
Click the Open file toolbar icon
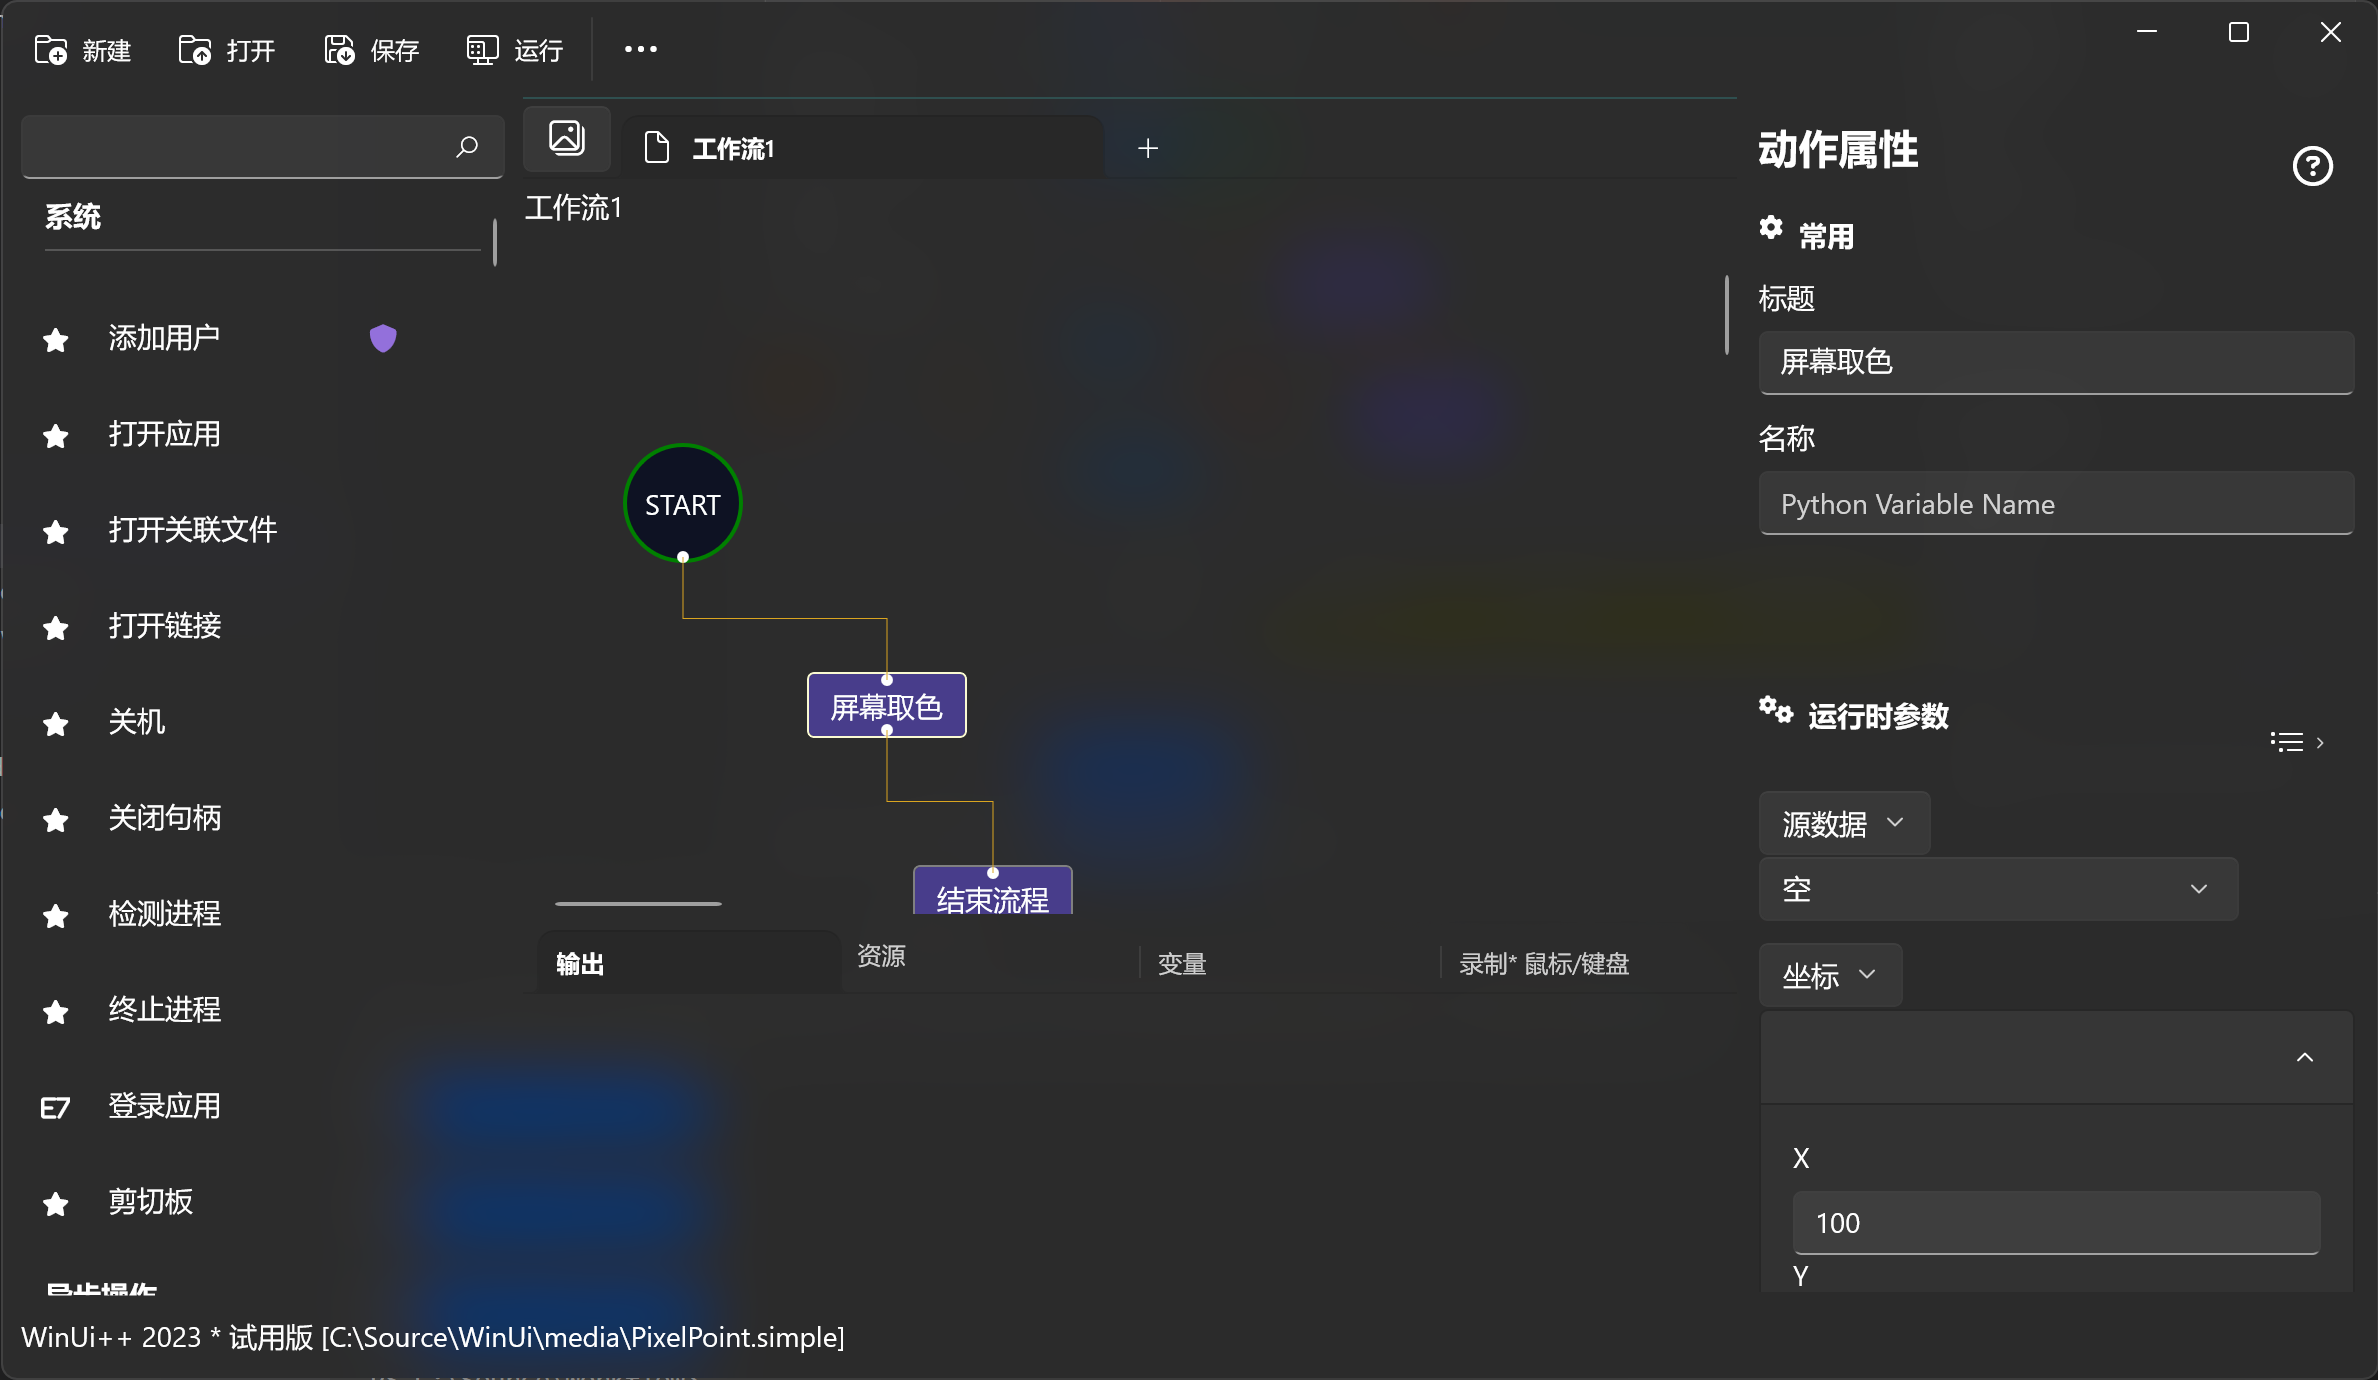coord(195,50)
